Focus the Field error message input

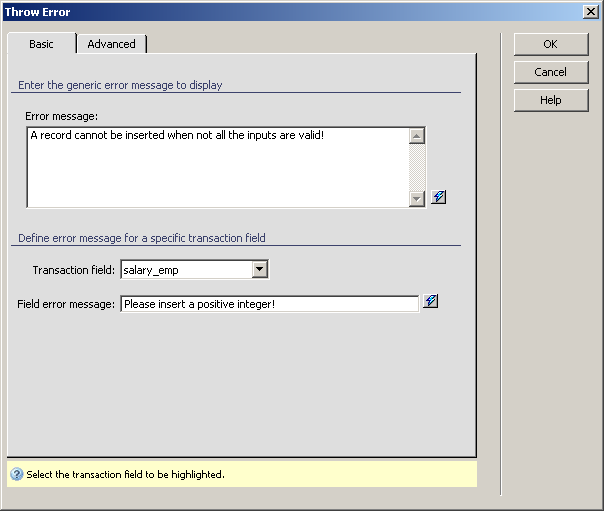click(x=269, y=304)
